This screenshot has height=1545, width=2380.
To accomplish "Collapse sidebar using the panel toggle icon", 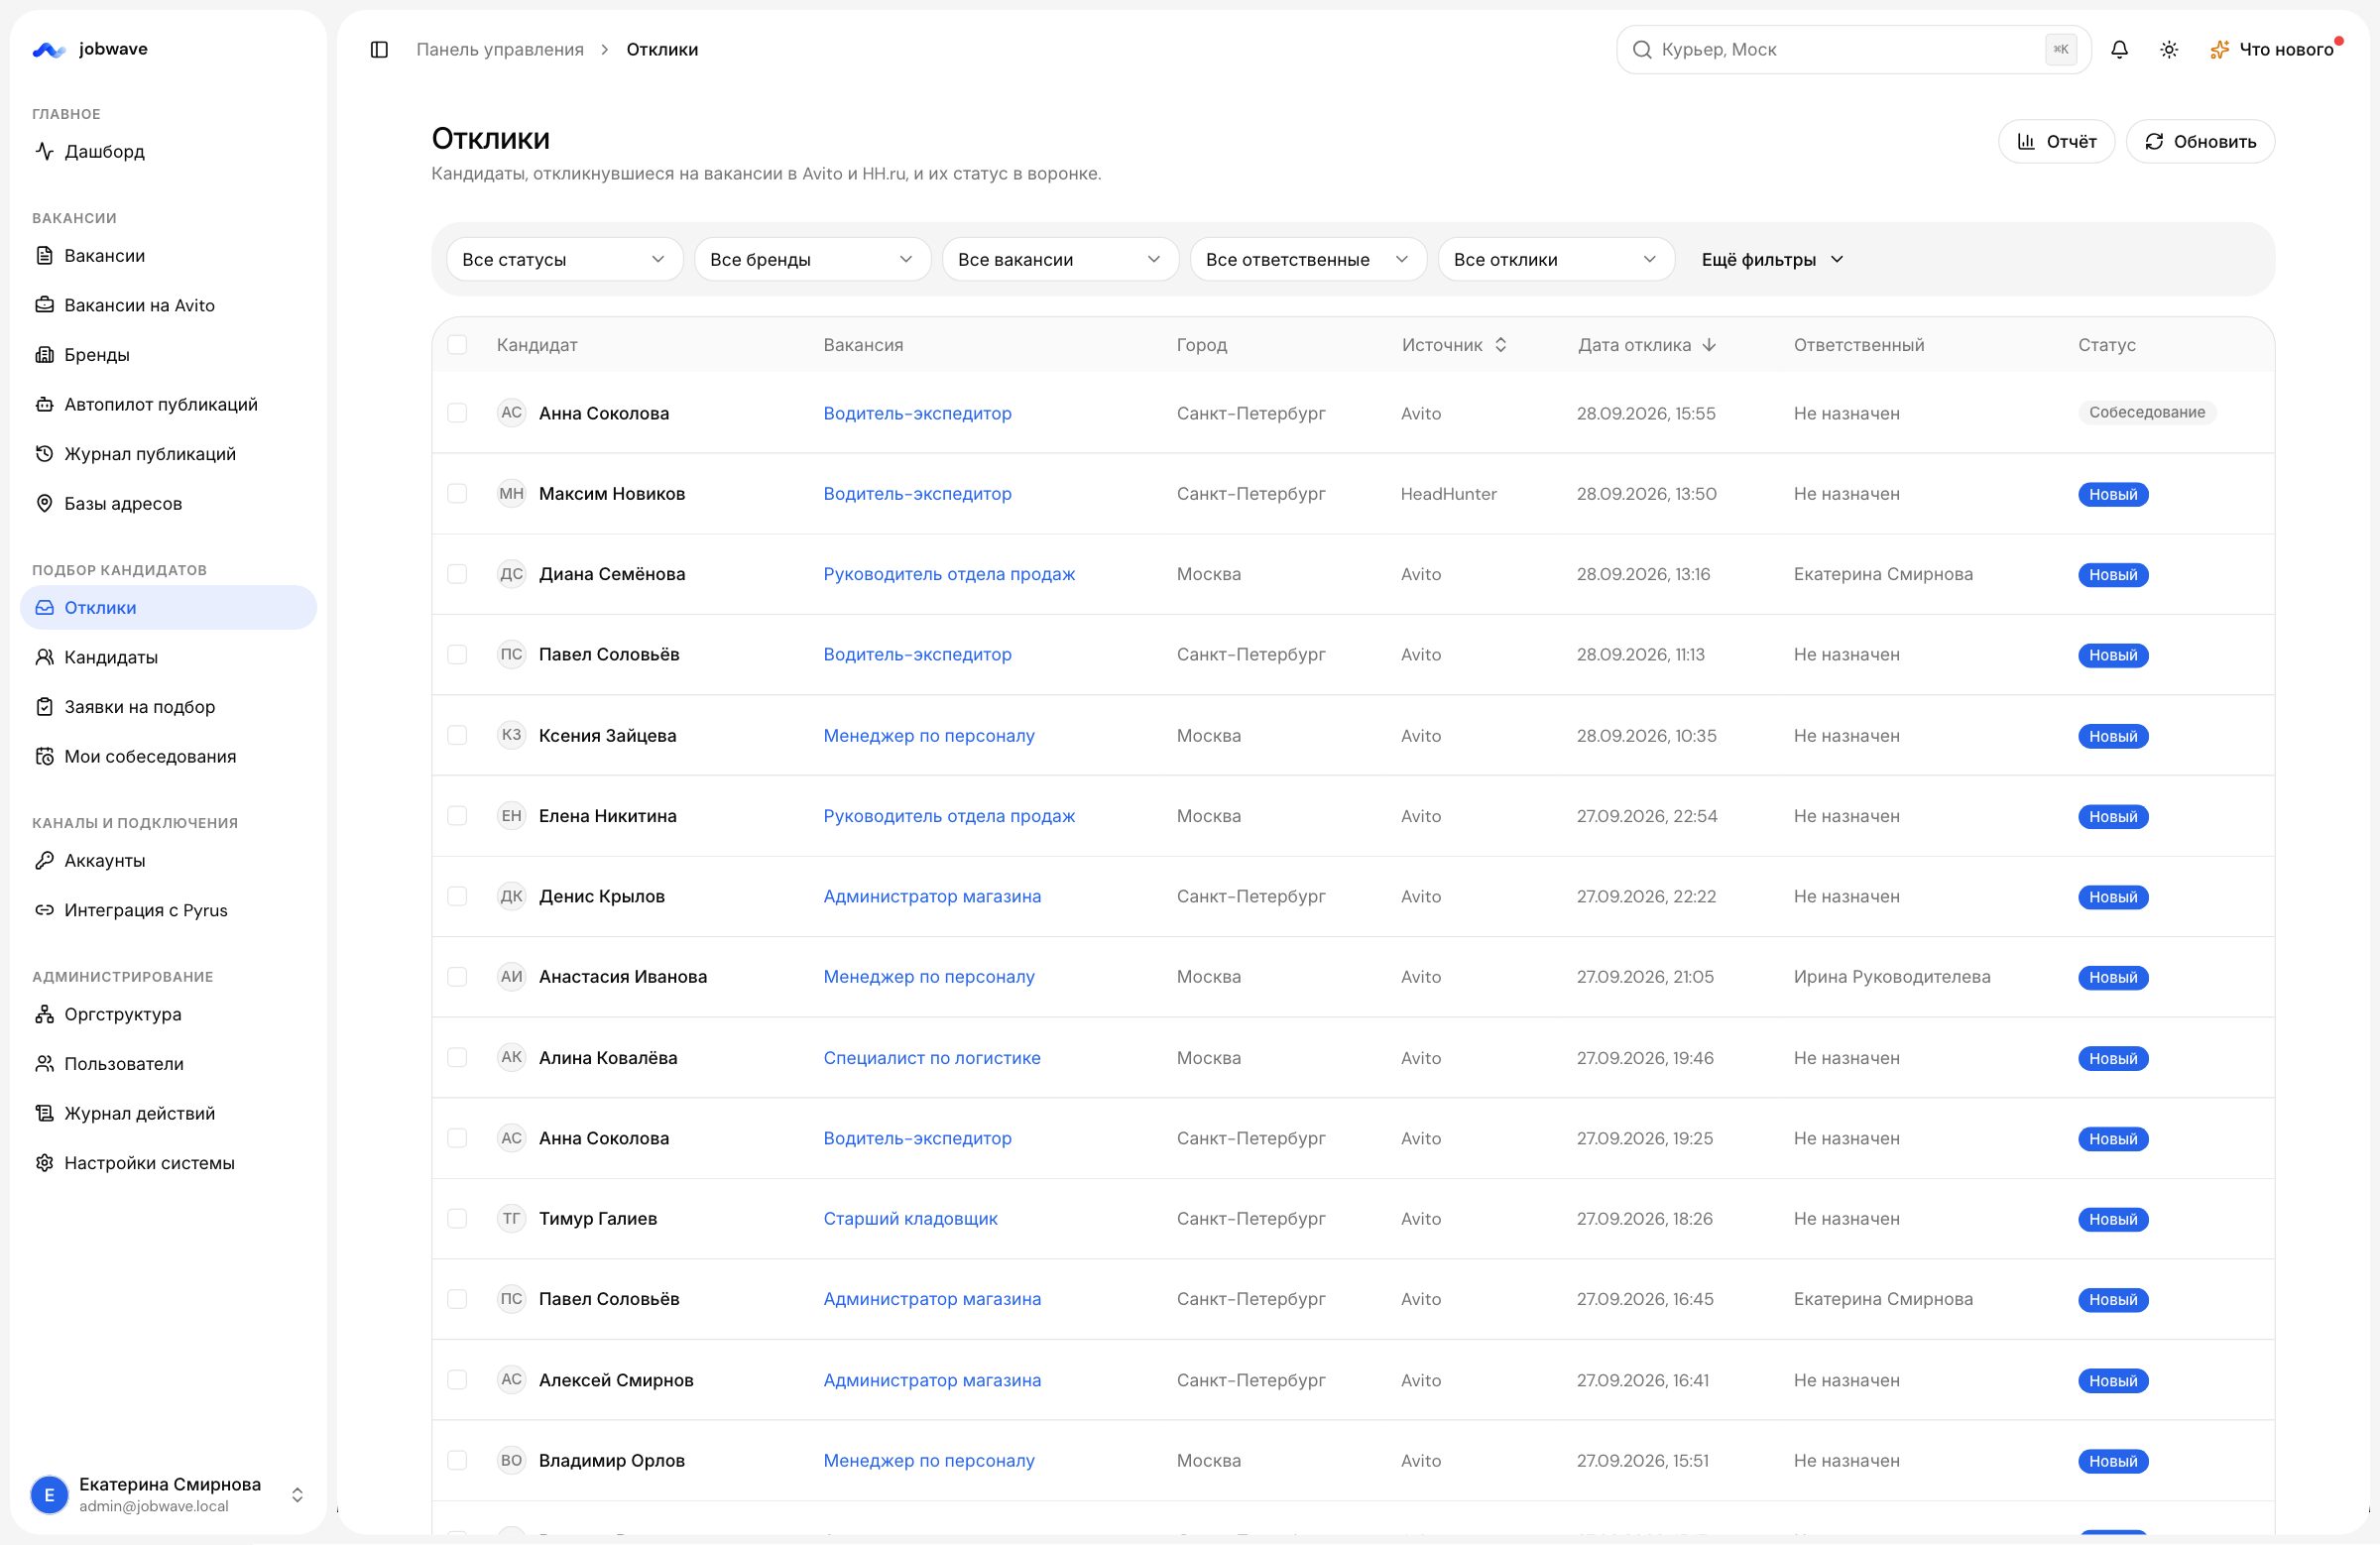I will pyautogui.click(x=379, y=49).
